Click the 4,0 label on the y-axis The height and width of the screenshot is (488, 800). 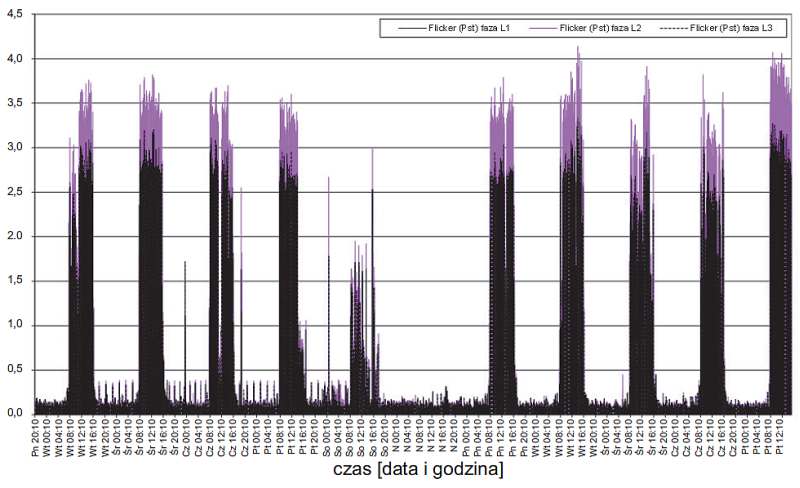point(15,59)
